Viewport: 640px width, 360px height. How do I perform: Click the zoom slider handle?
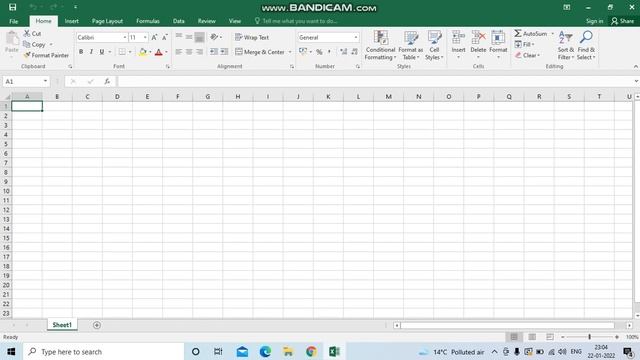click(589, 337)
